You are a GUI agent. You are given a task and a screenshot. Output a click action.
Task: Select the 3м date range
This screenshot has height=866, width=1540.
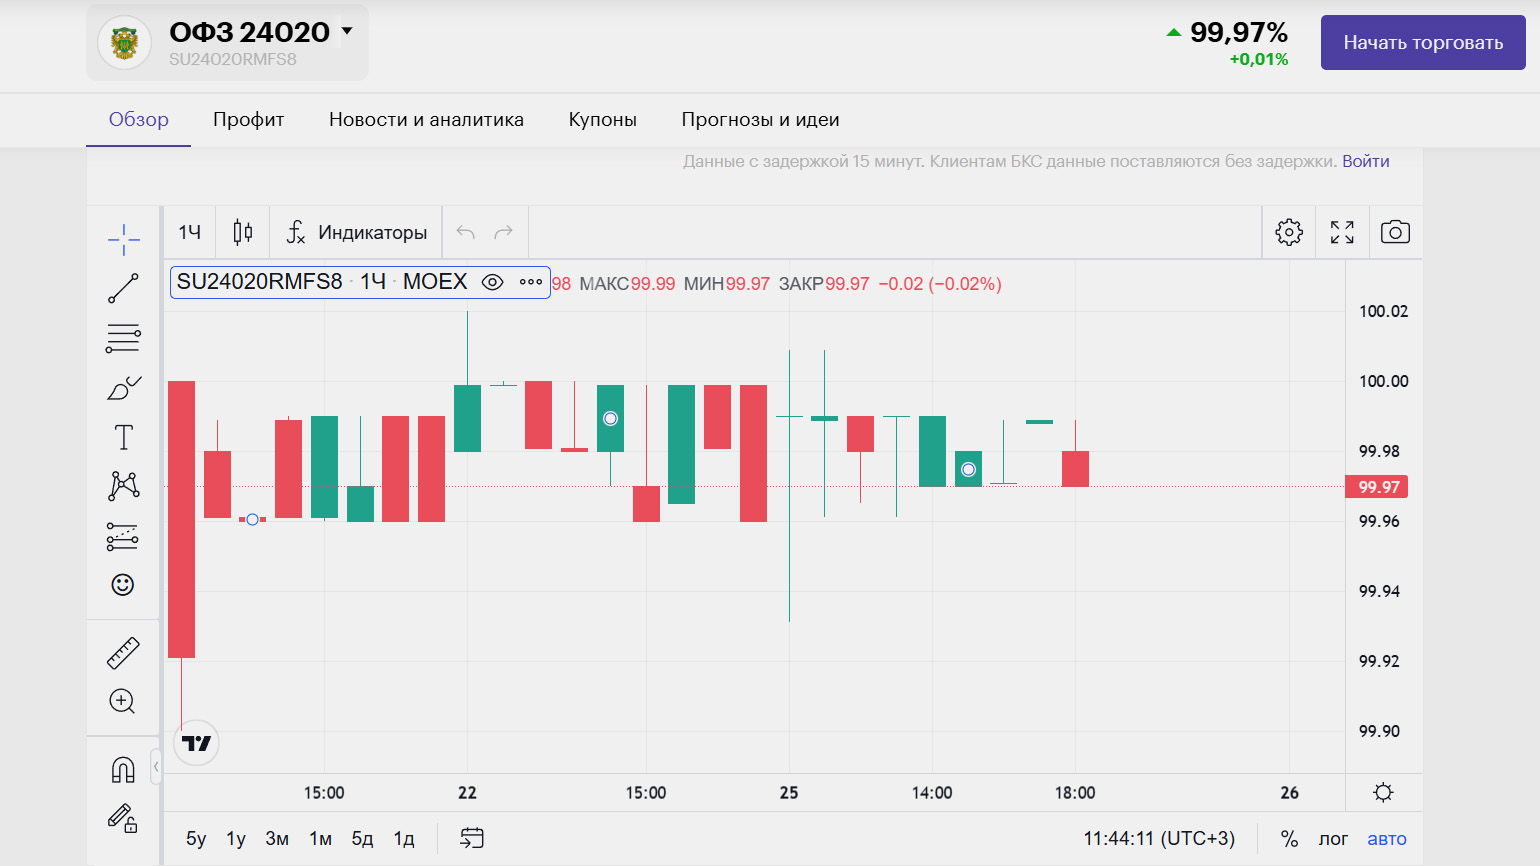point(277,839)
